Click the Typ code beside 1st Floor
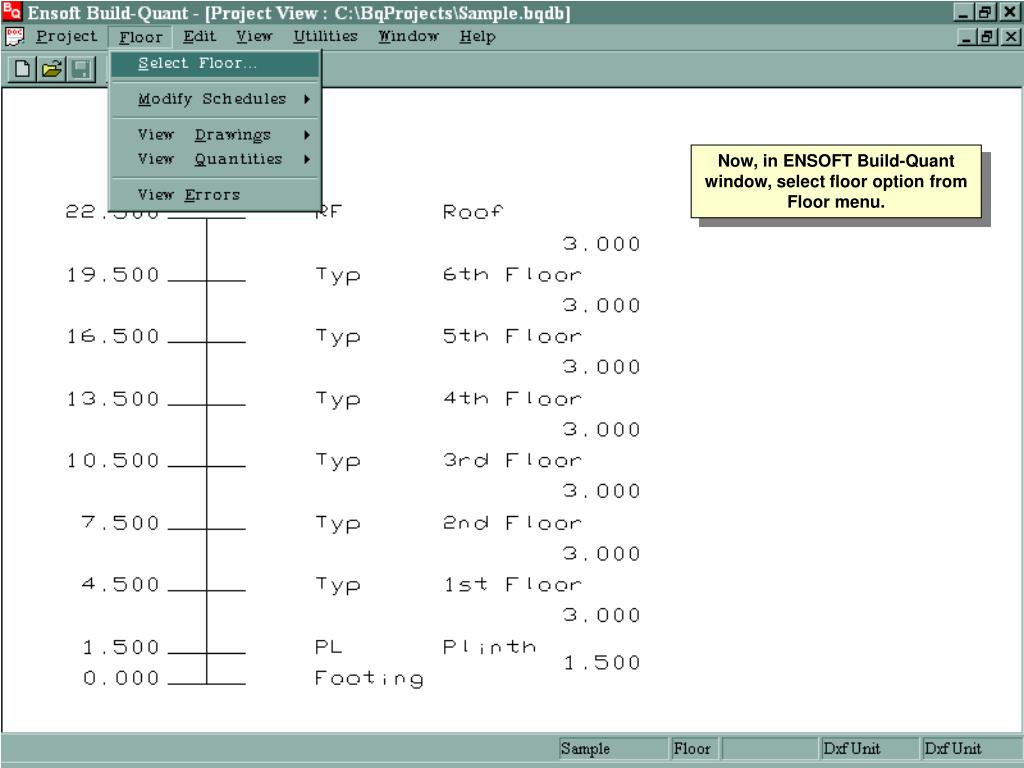 [x=338, y=585]
